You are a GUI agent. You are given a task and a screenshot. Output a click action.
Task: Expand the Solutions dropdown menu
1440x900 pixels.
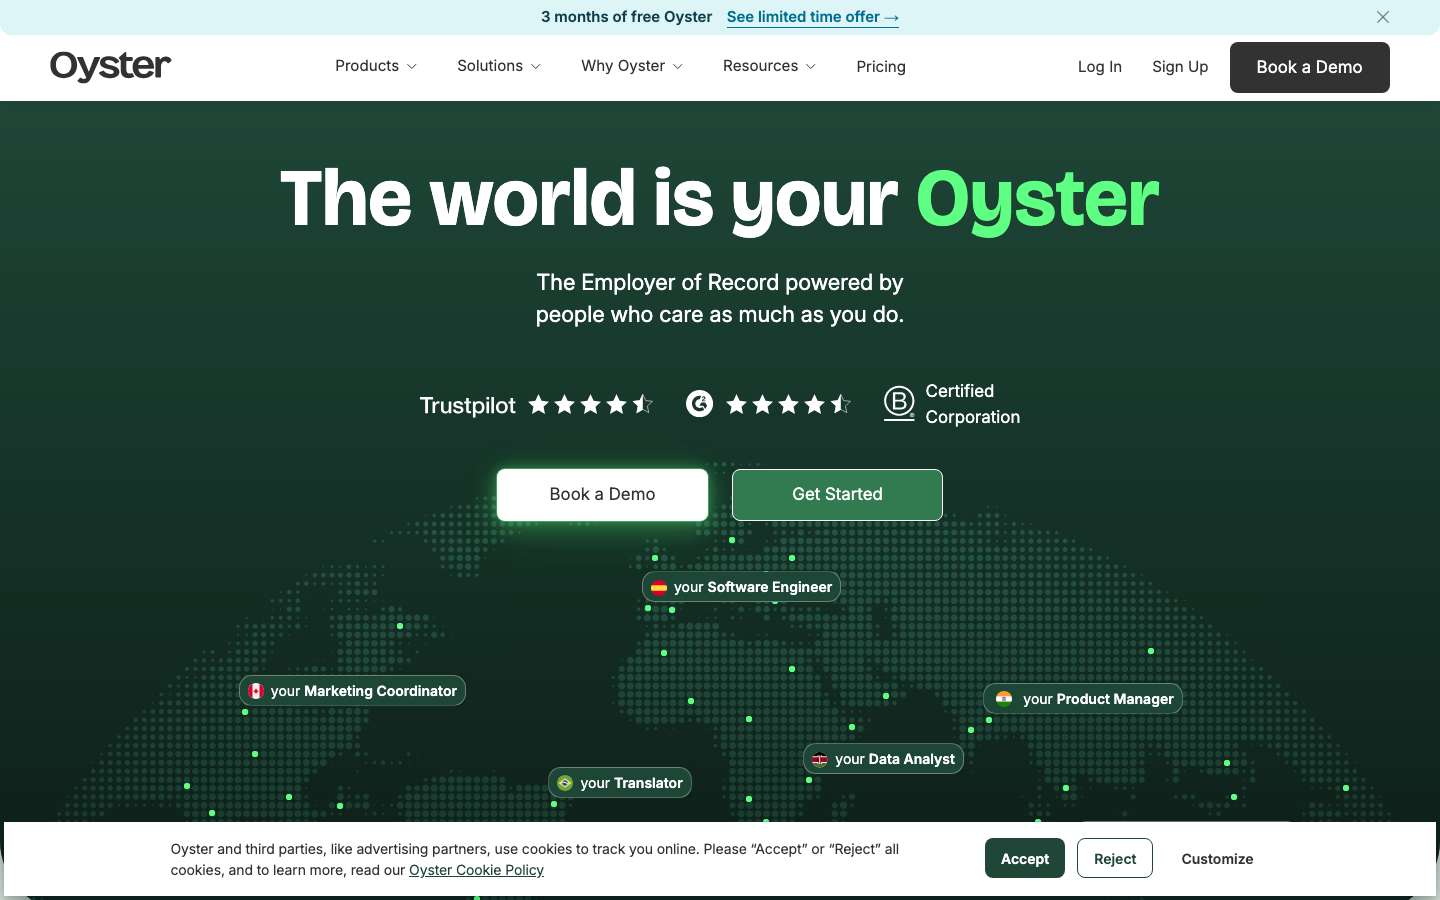click(499, 66)
